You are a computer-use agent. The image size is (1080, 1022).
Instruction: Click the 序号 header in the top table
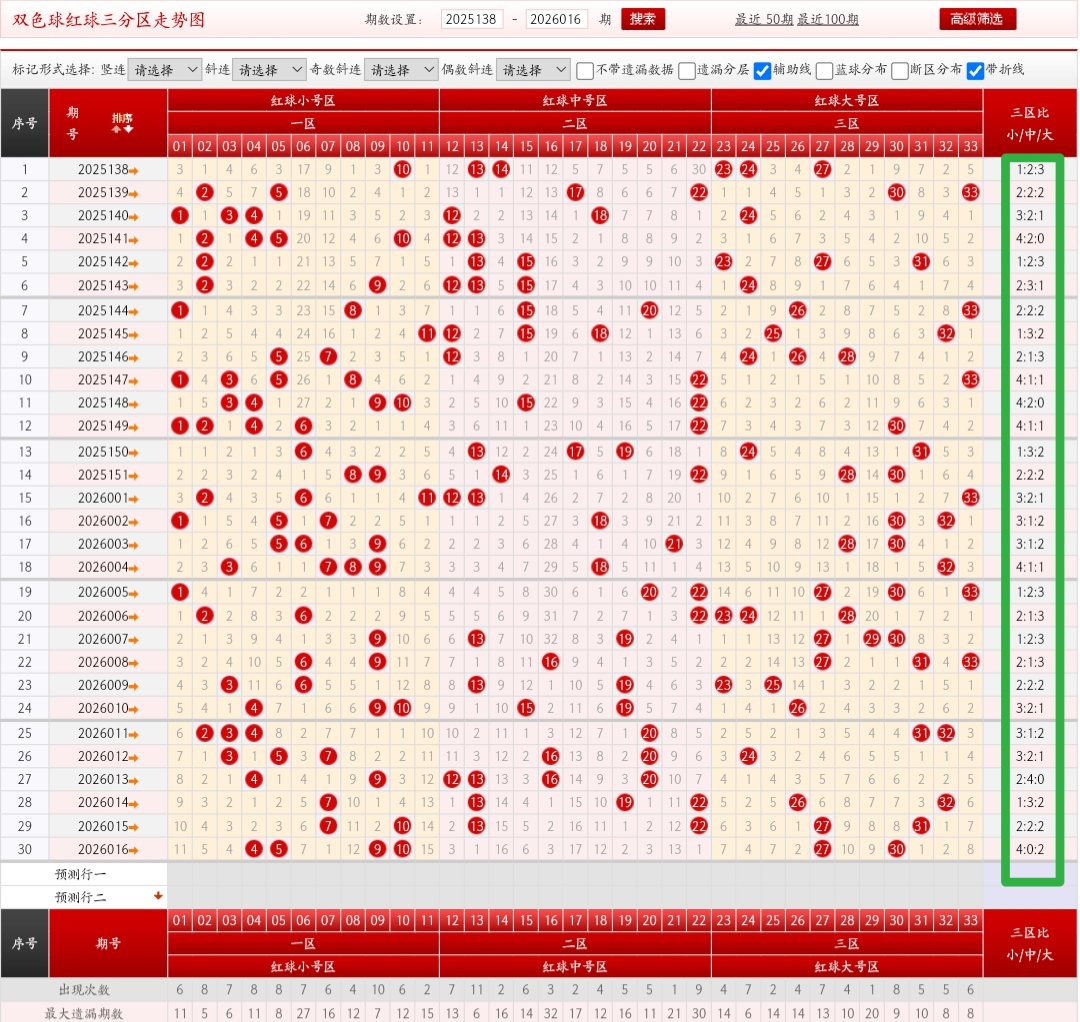tap(25, 123)
